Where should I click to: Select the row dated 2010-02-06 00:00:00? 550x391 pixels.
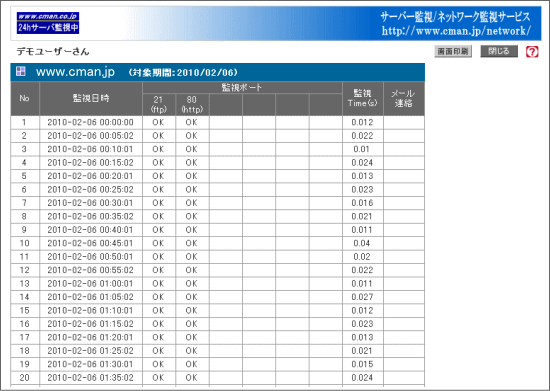[217, 122]
